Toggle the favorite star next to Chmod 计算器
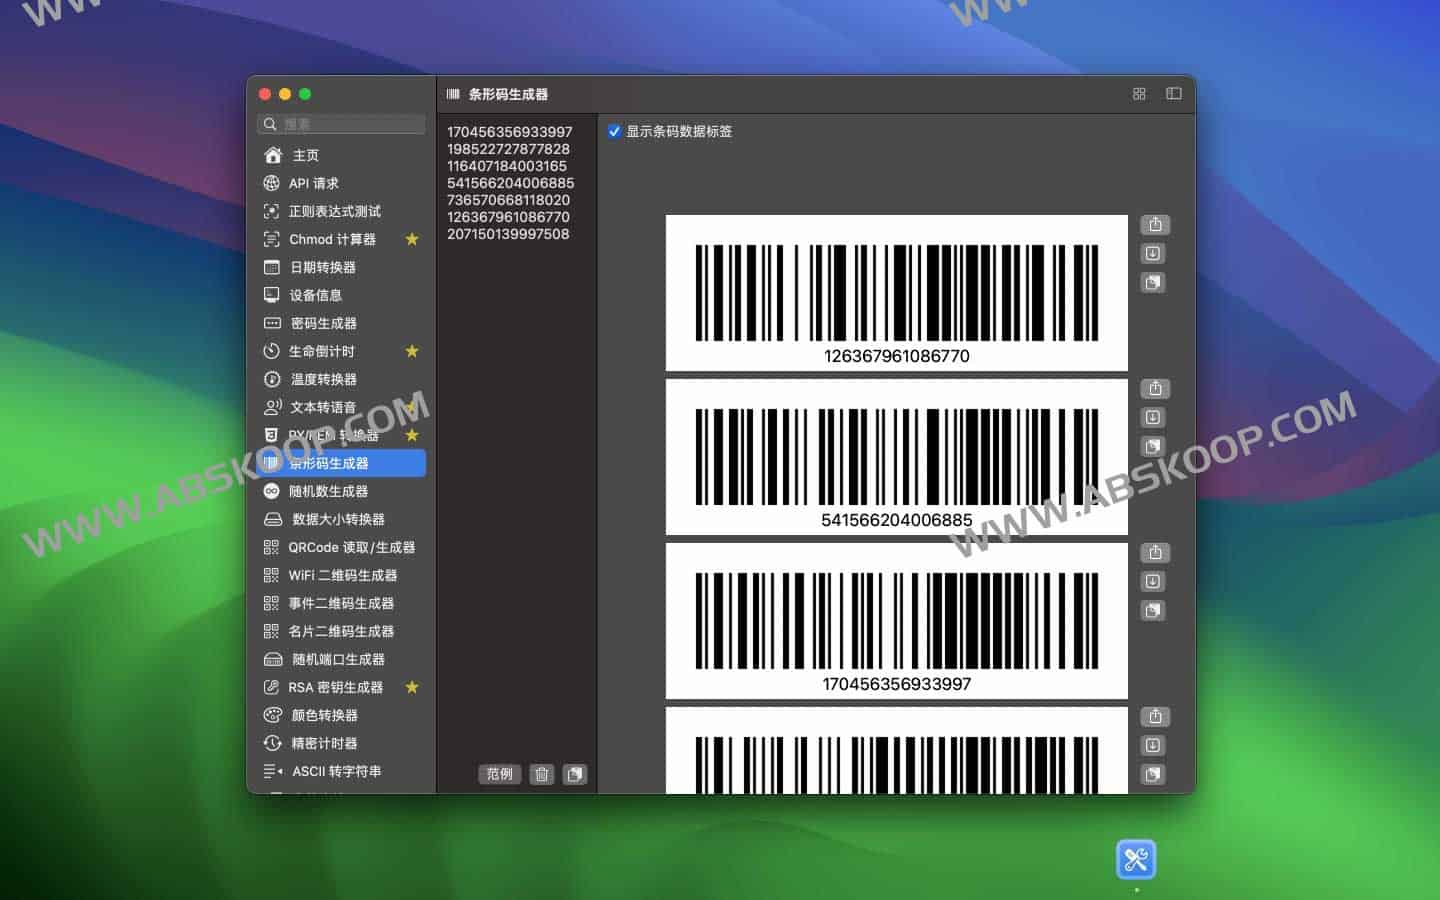The width and height of the screenshot is (1440, 900). point(412,239)
